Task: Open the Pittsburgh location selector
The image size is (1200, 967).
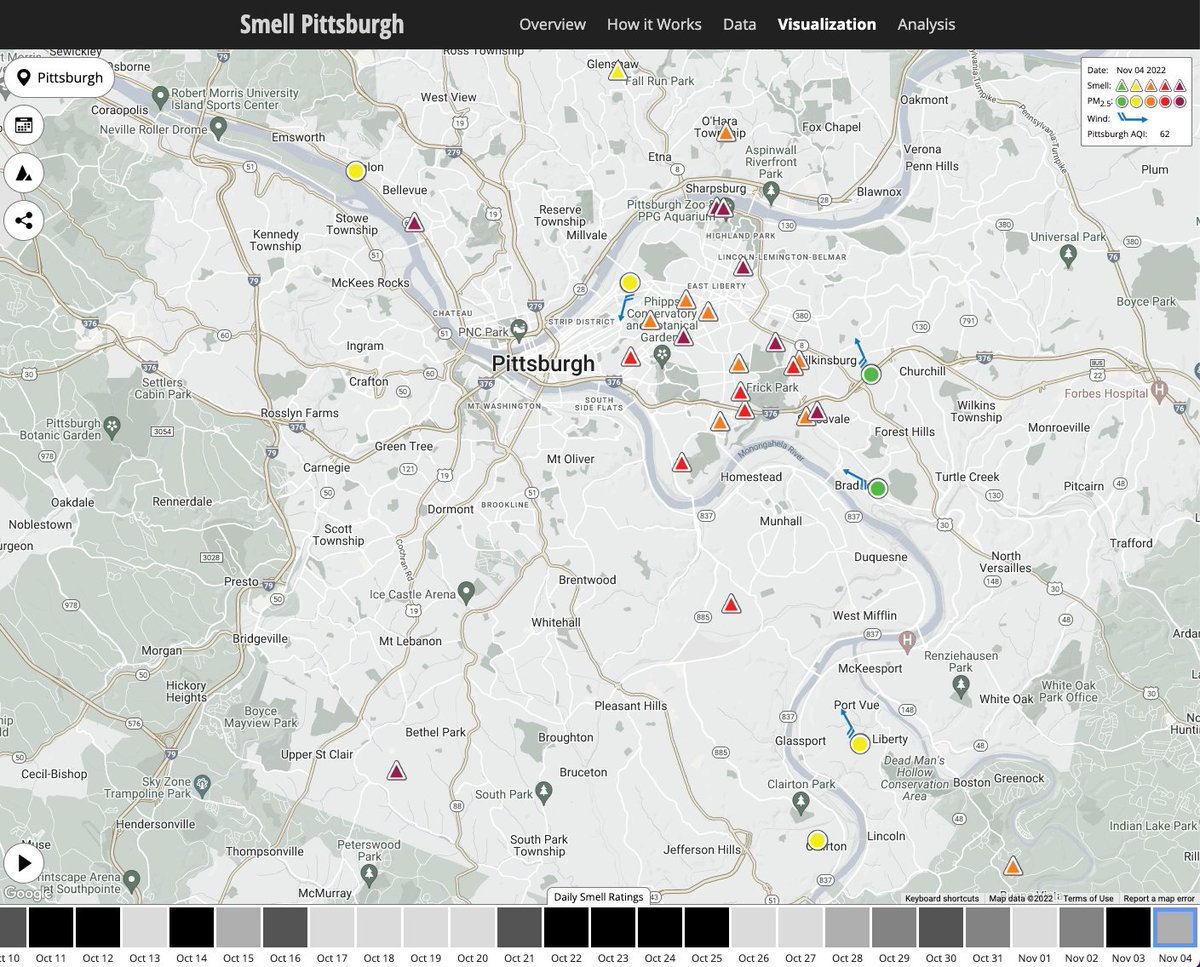Action: 59,77
